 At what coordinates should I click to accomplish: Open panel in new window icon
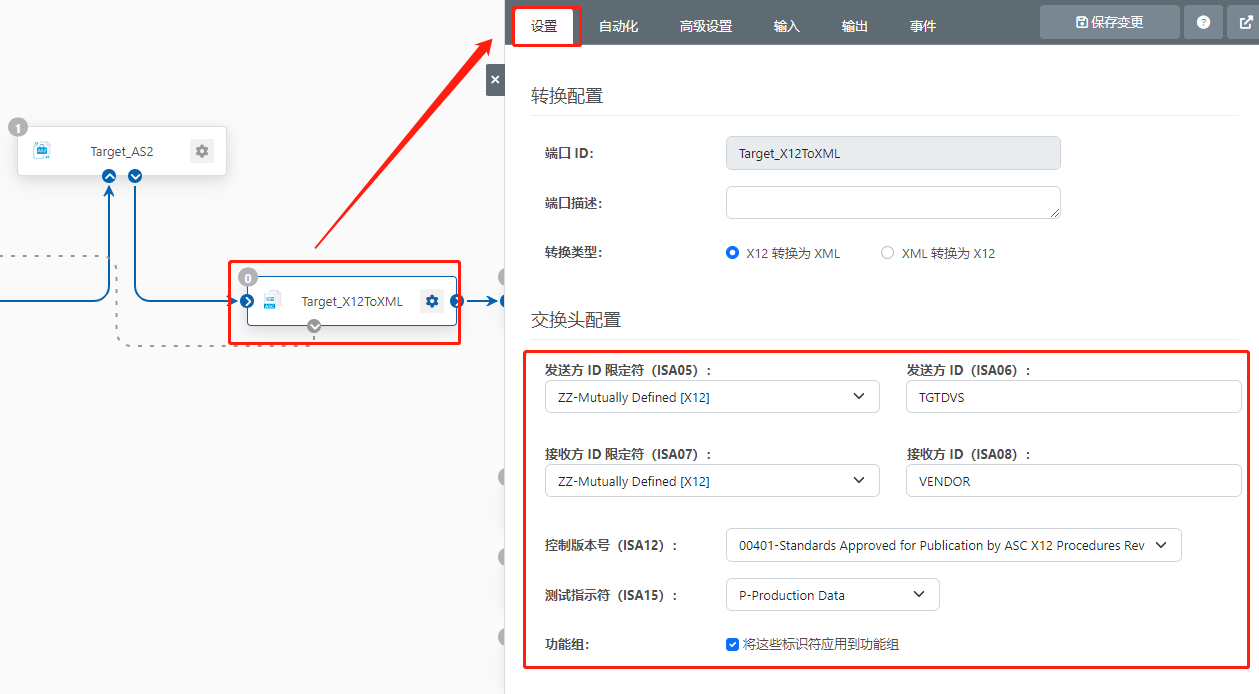tap(1243, 22)
